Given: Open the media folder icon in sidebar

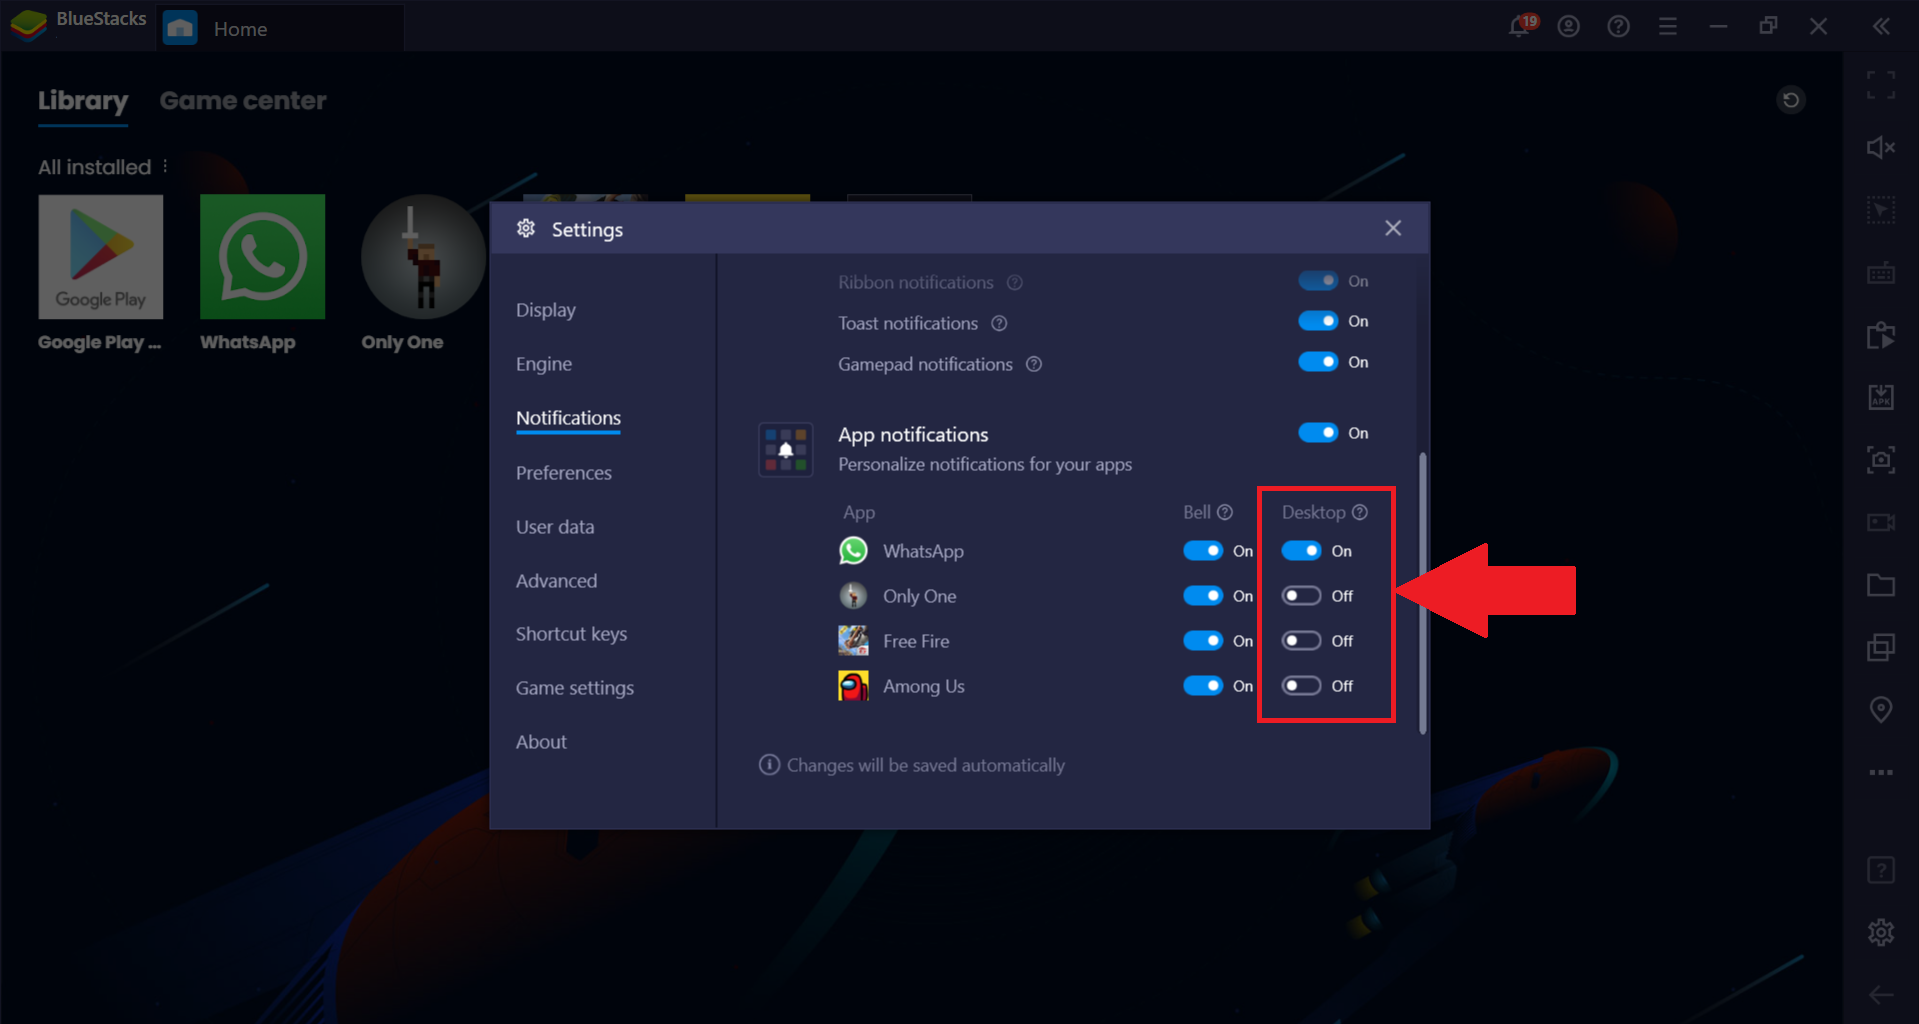Looking at the screenshot, I should click(x=1881, y=585).
